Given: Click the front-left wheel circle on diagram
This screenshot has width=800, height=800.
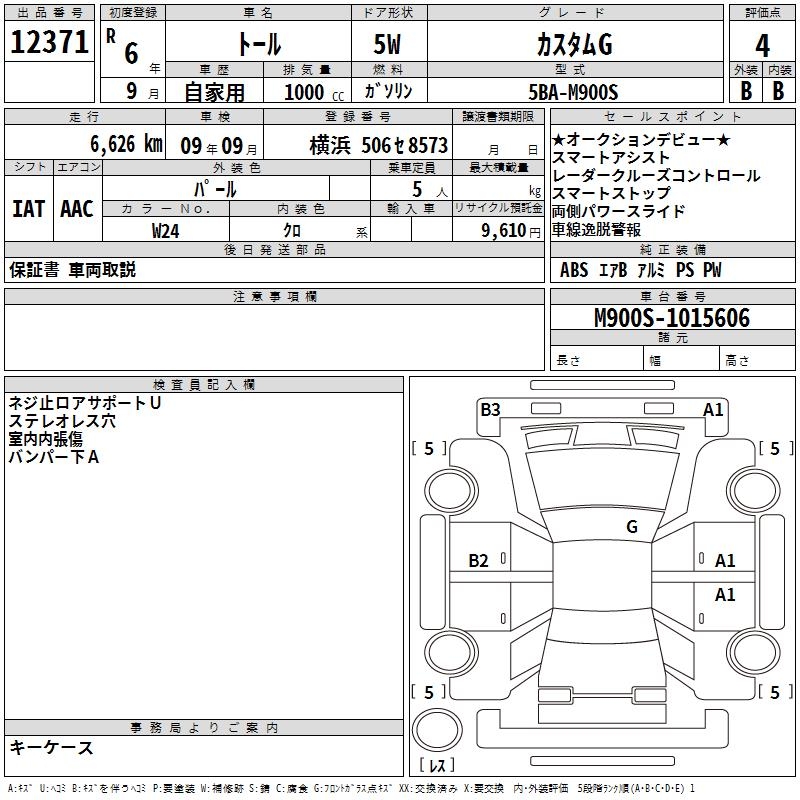Looking at the screenshot, I should [451, 491].
